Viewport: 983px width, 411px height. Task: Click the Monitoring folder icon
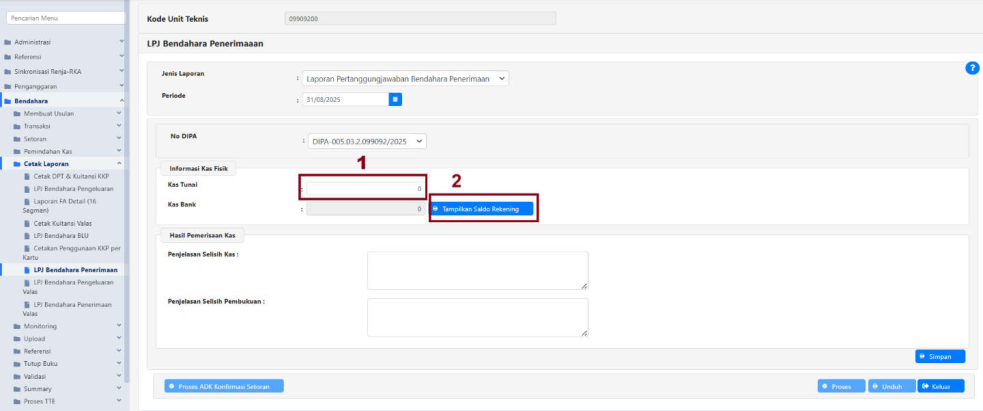pyautogui.click(x=17, y=327)
